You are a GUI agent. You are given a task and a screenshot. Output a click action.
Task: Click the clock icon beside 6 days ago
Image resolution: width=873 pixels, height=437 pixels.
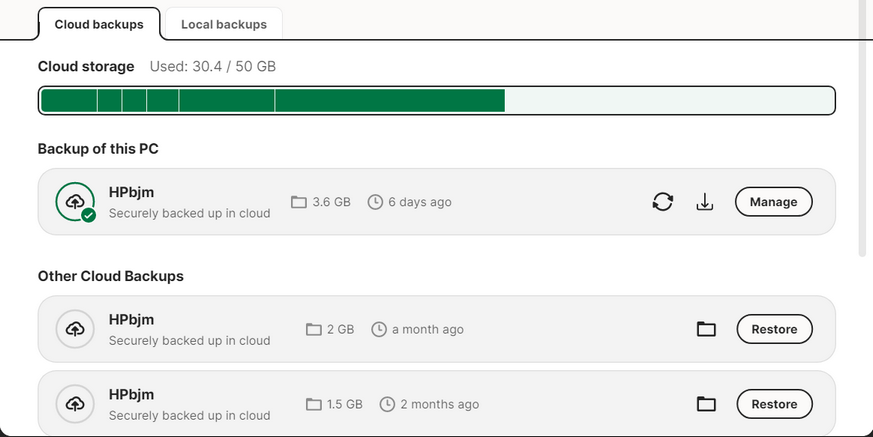(375, 202)
